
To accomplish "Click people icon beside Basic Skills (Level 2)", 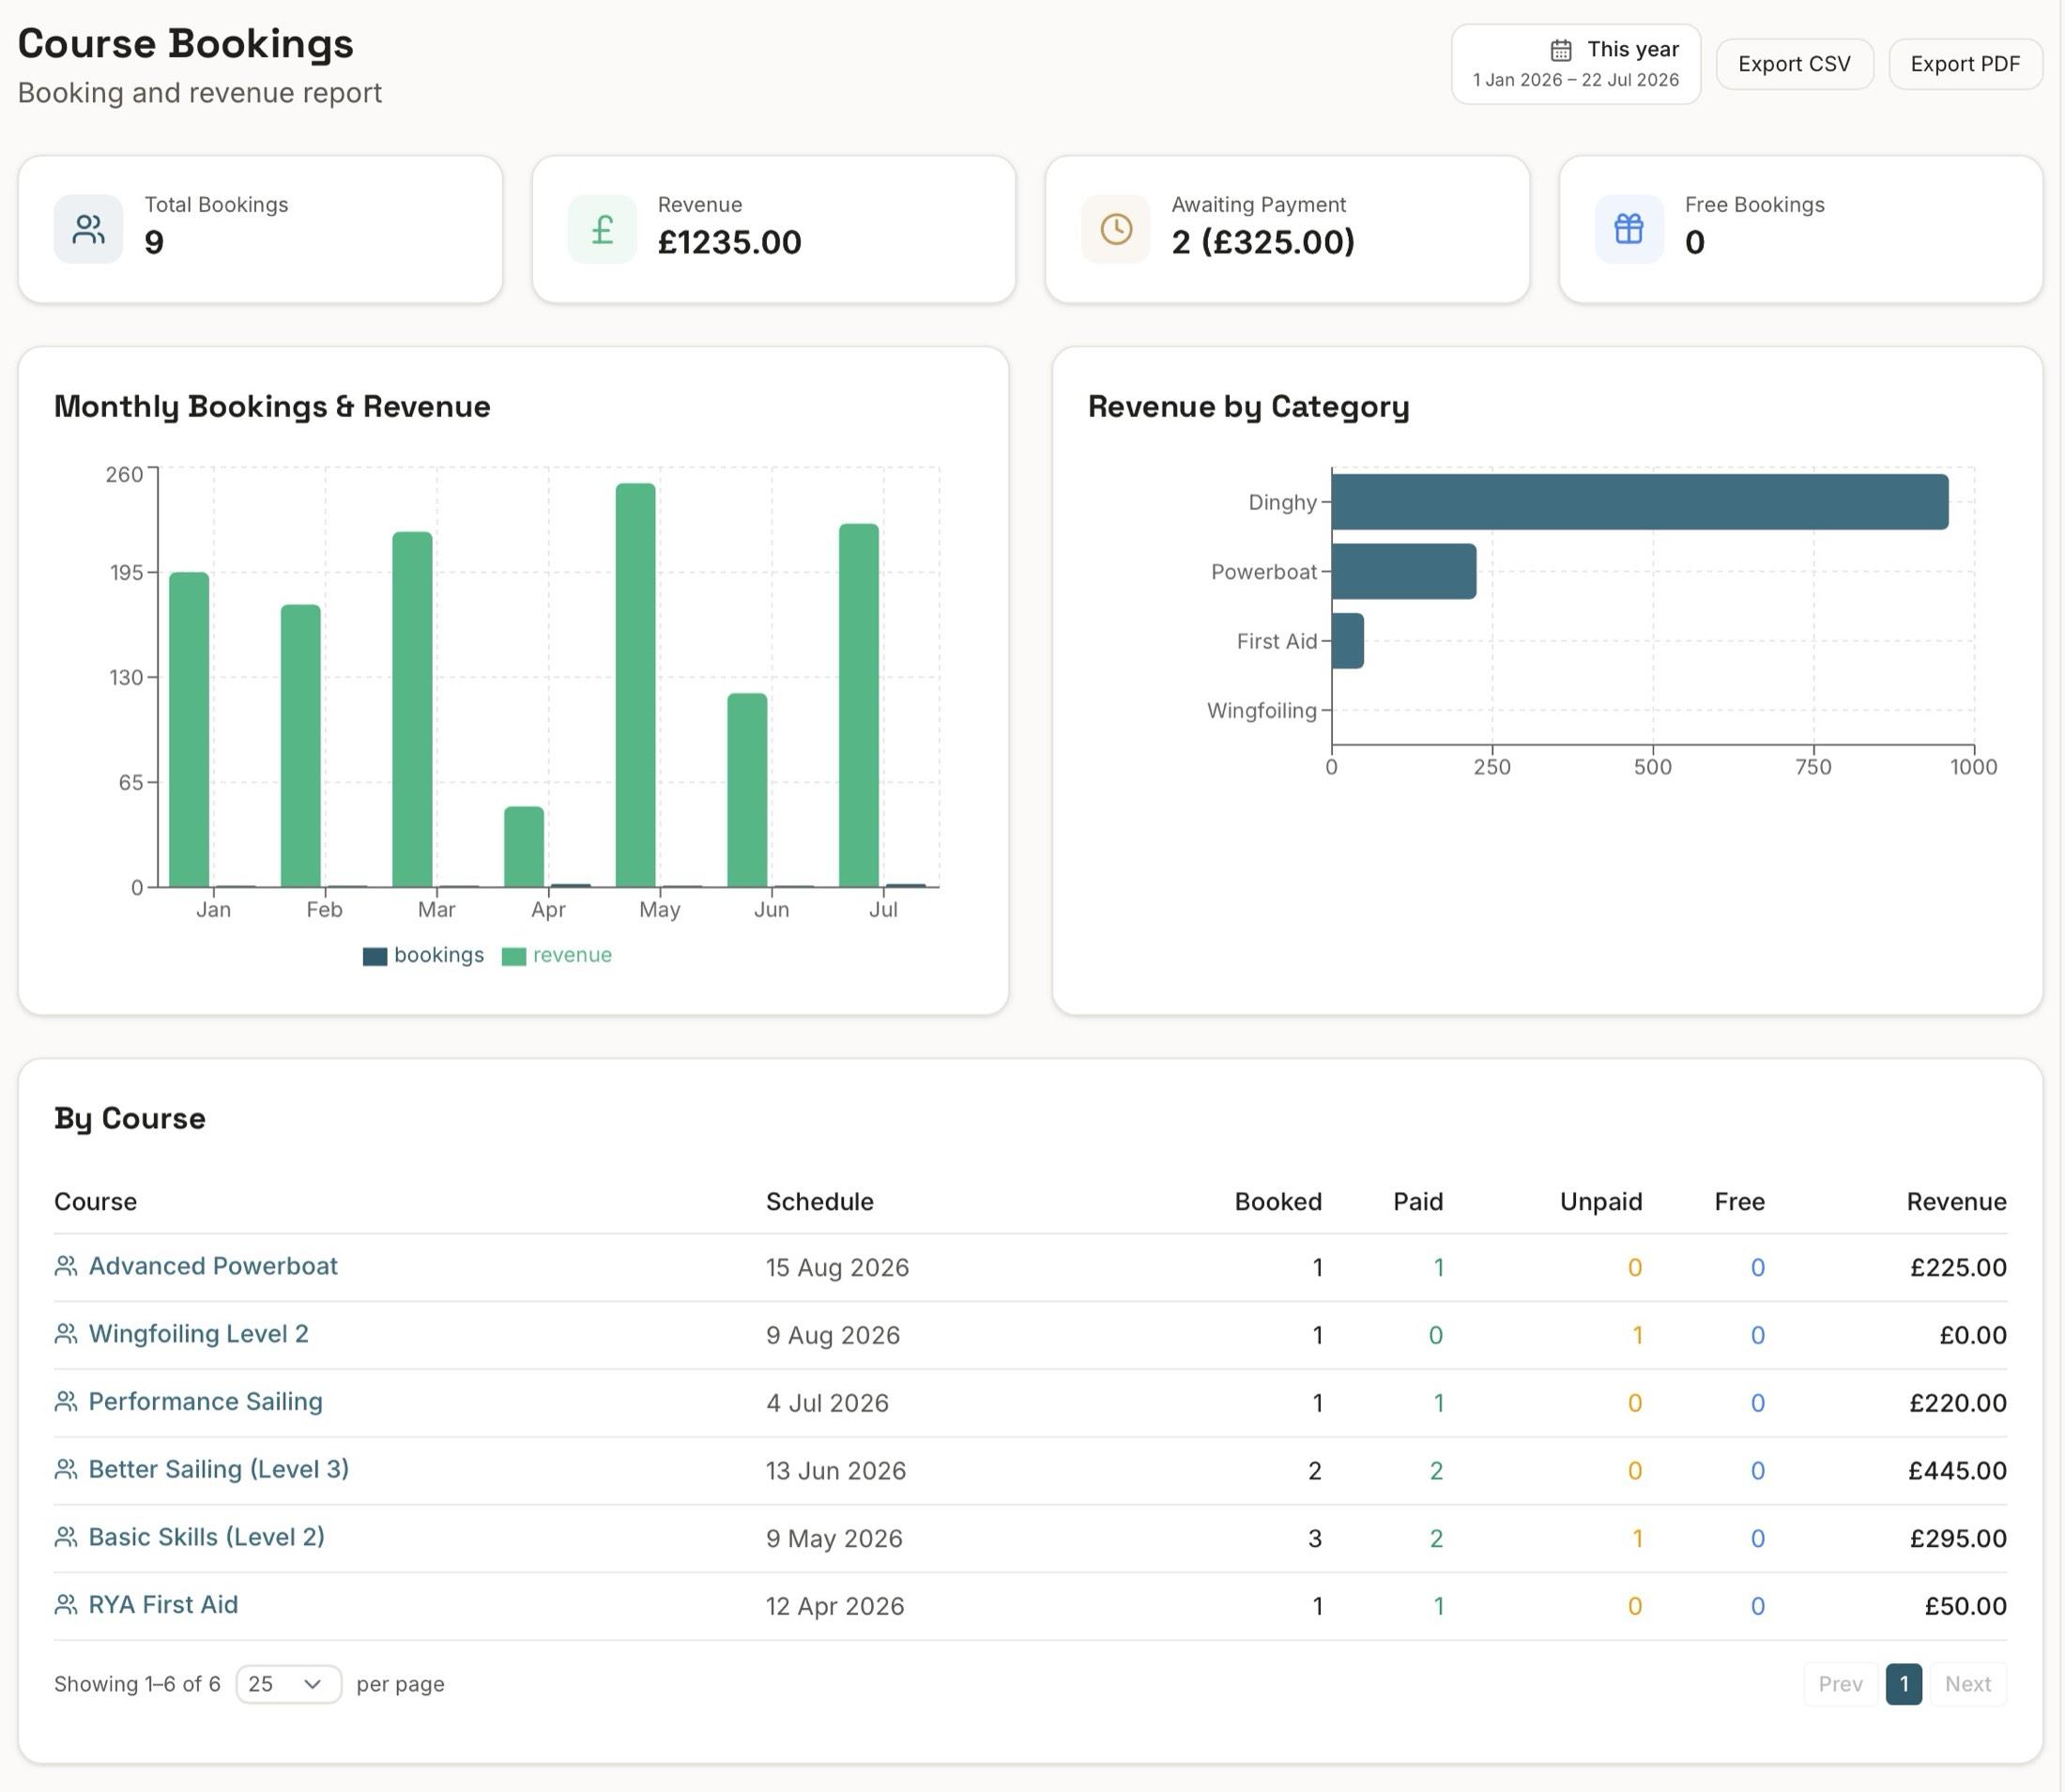I will (x=66, y=1537).
